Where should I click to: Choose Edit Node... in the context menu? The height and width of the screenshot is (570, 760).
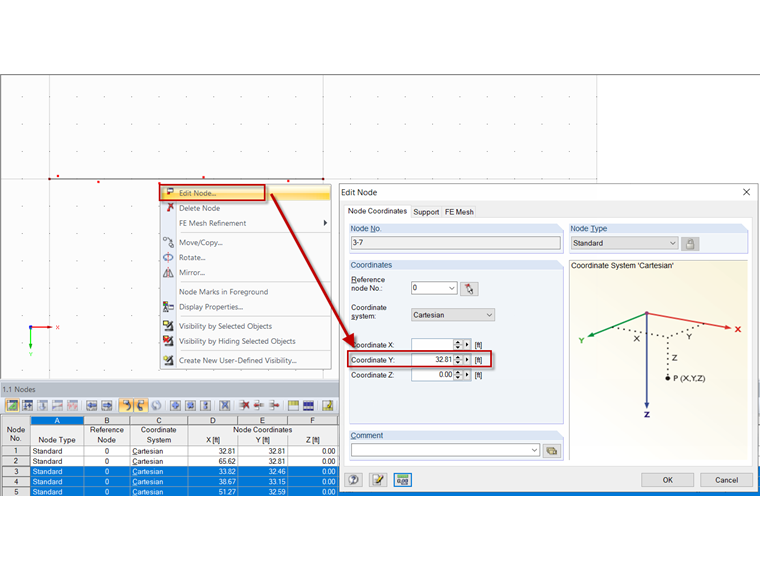pos(246,193)
